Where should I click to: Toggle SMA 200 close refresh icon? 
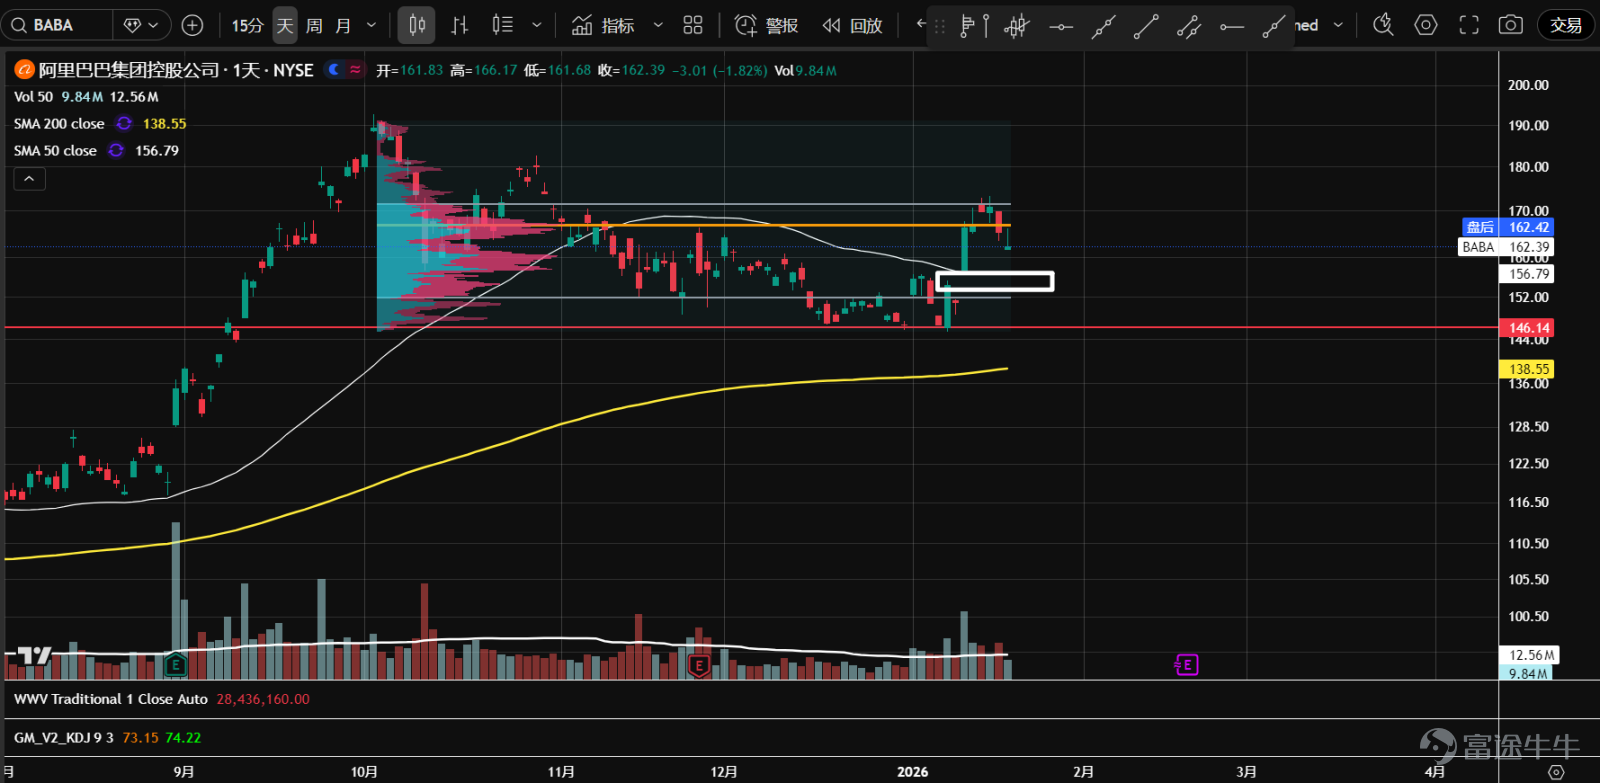(124, 124)
